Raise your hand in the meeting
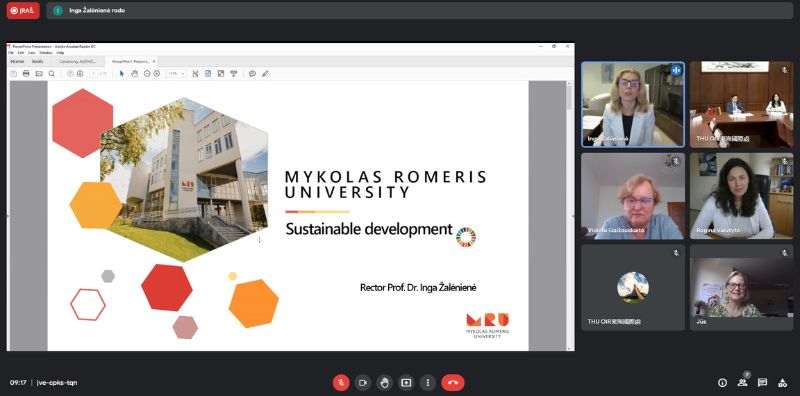 click(385, 382)
